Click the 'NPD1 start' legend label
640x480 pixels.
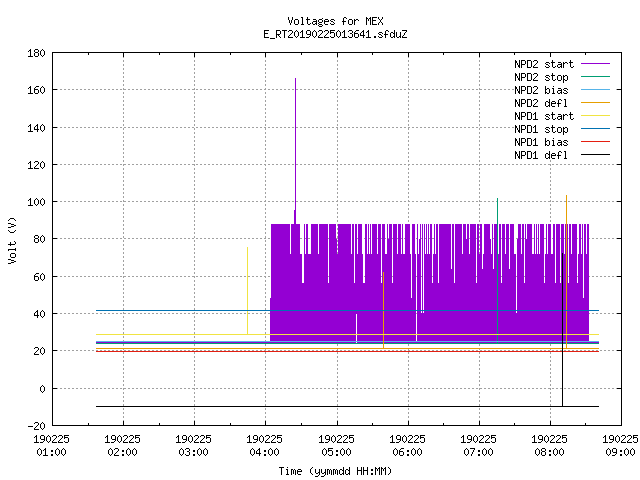click(544, 116)
